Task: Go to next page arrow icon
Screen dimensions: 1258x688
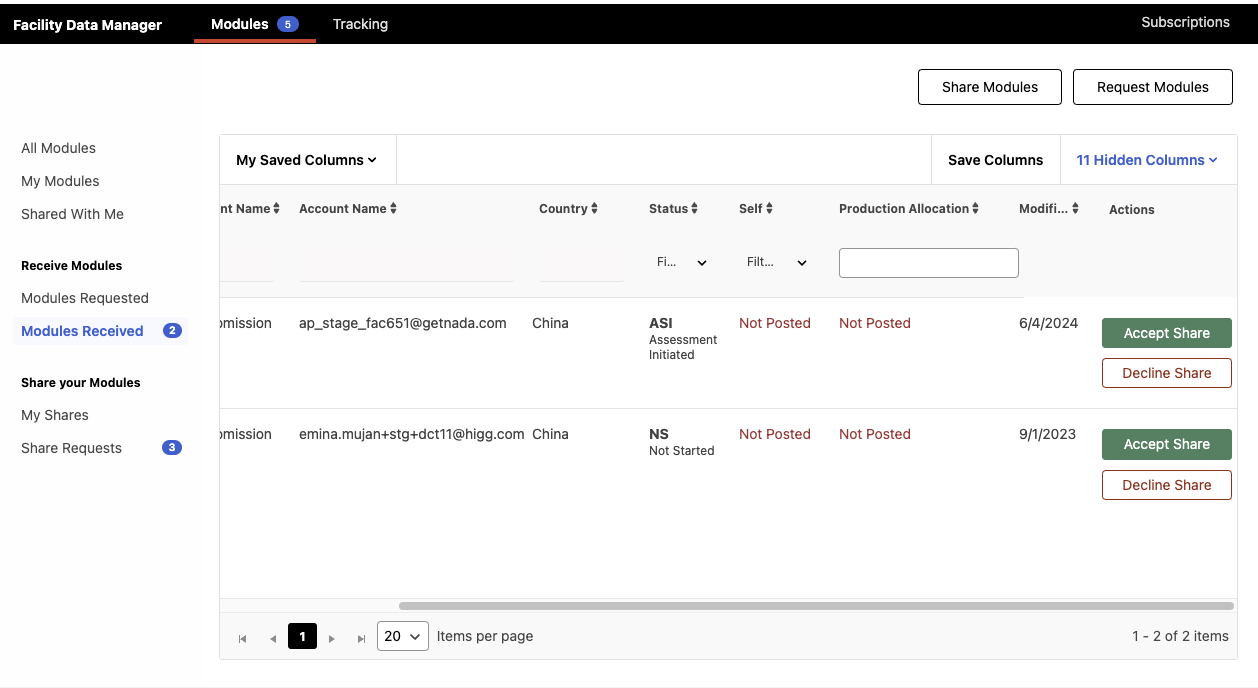Action: click(332, 637)
